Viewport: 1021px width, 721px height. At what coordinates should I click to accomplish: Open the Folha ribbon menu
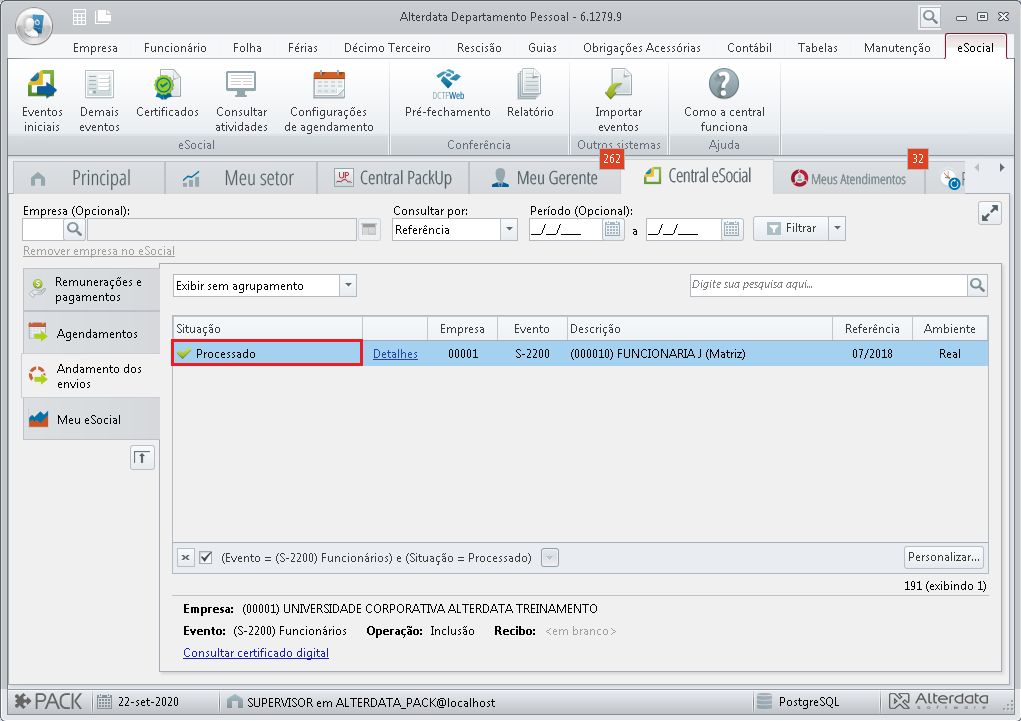click(247, 48)
